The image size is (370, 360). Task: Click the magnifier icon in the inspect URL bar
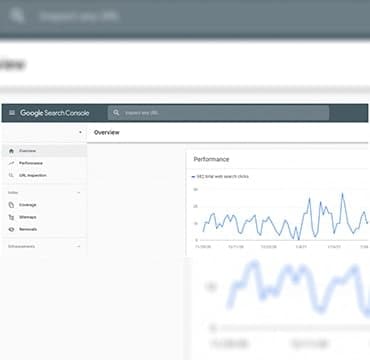pyautogui.click(x=116, y=113)
